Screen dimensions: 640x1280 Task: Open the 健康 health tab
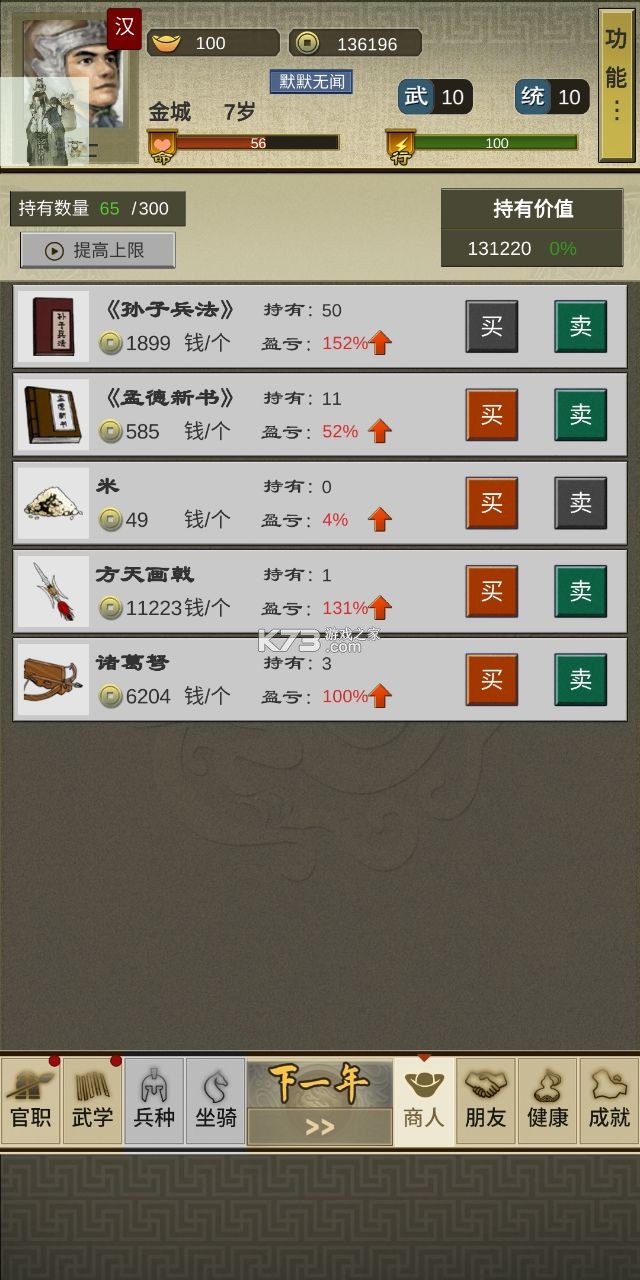(548, 1101)
